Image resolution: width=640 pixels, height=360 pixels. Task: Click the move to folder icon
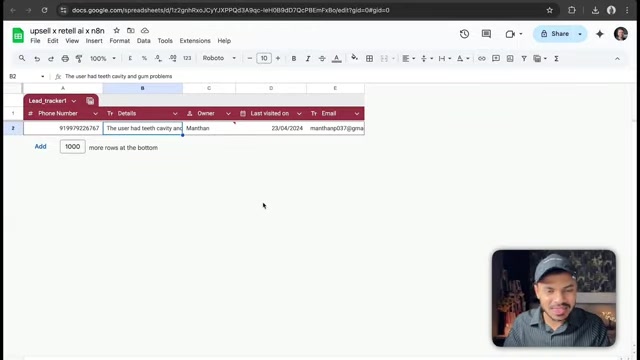[131, 31]
